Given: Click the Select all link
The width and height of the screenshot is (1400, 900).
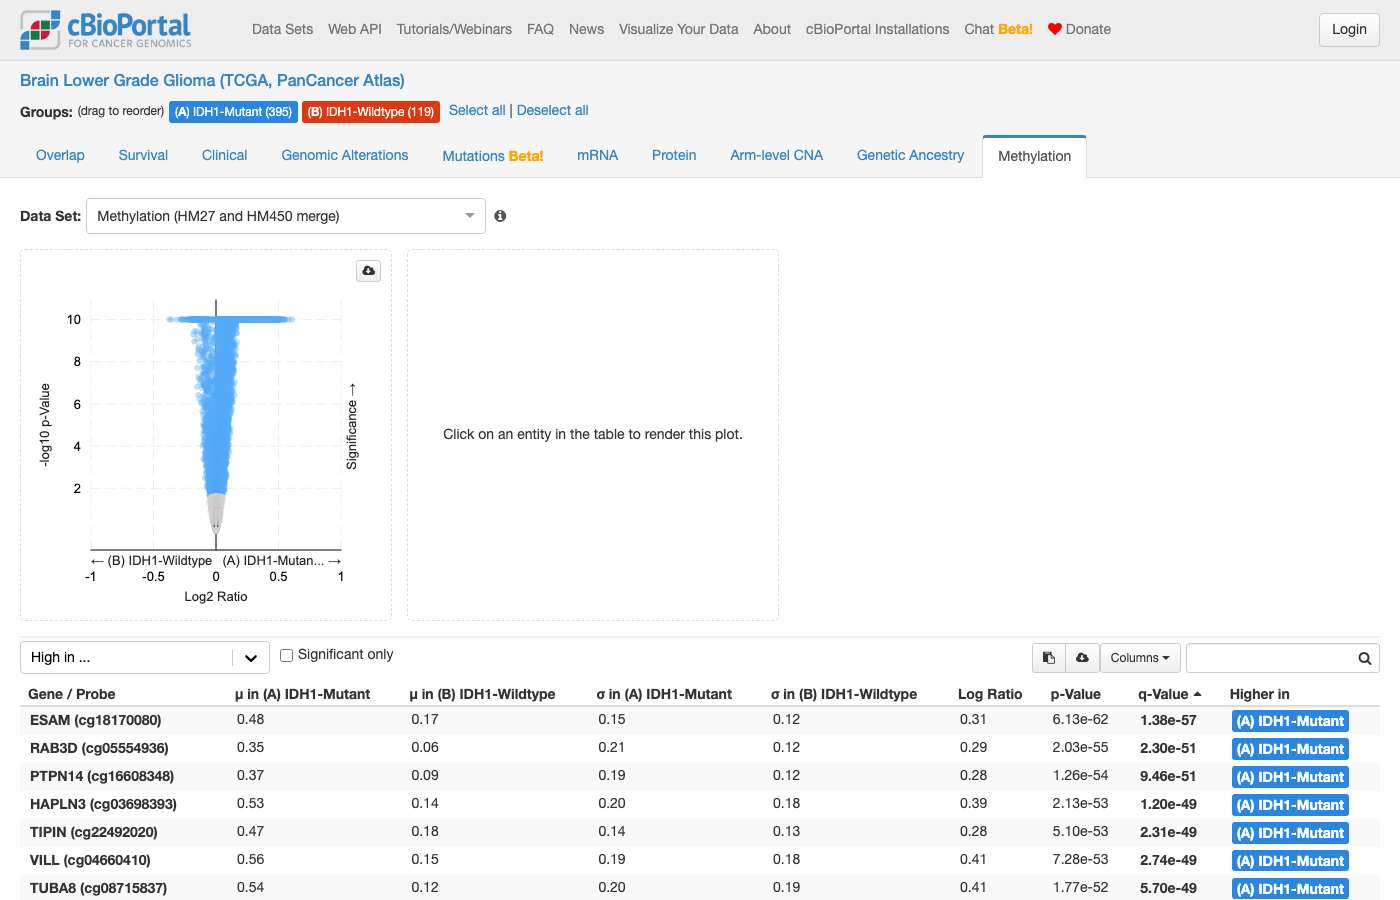Looking at the screenshot, I should 477,111.
